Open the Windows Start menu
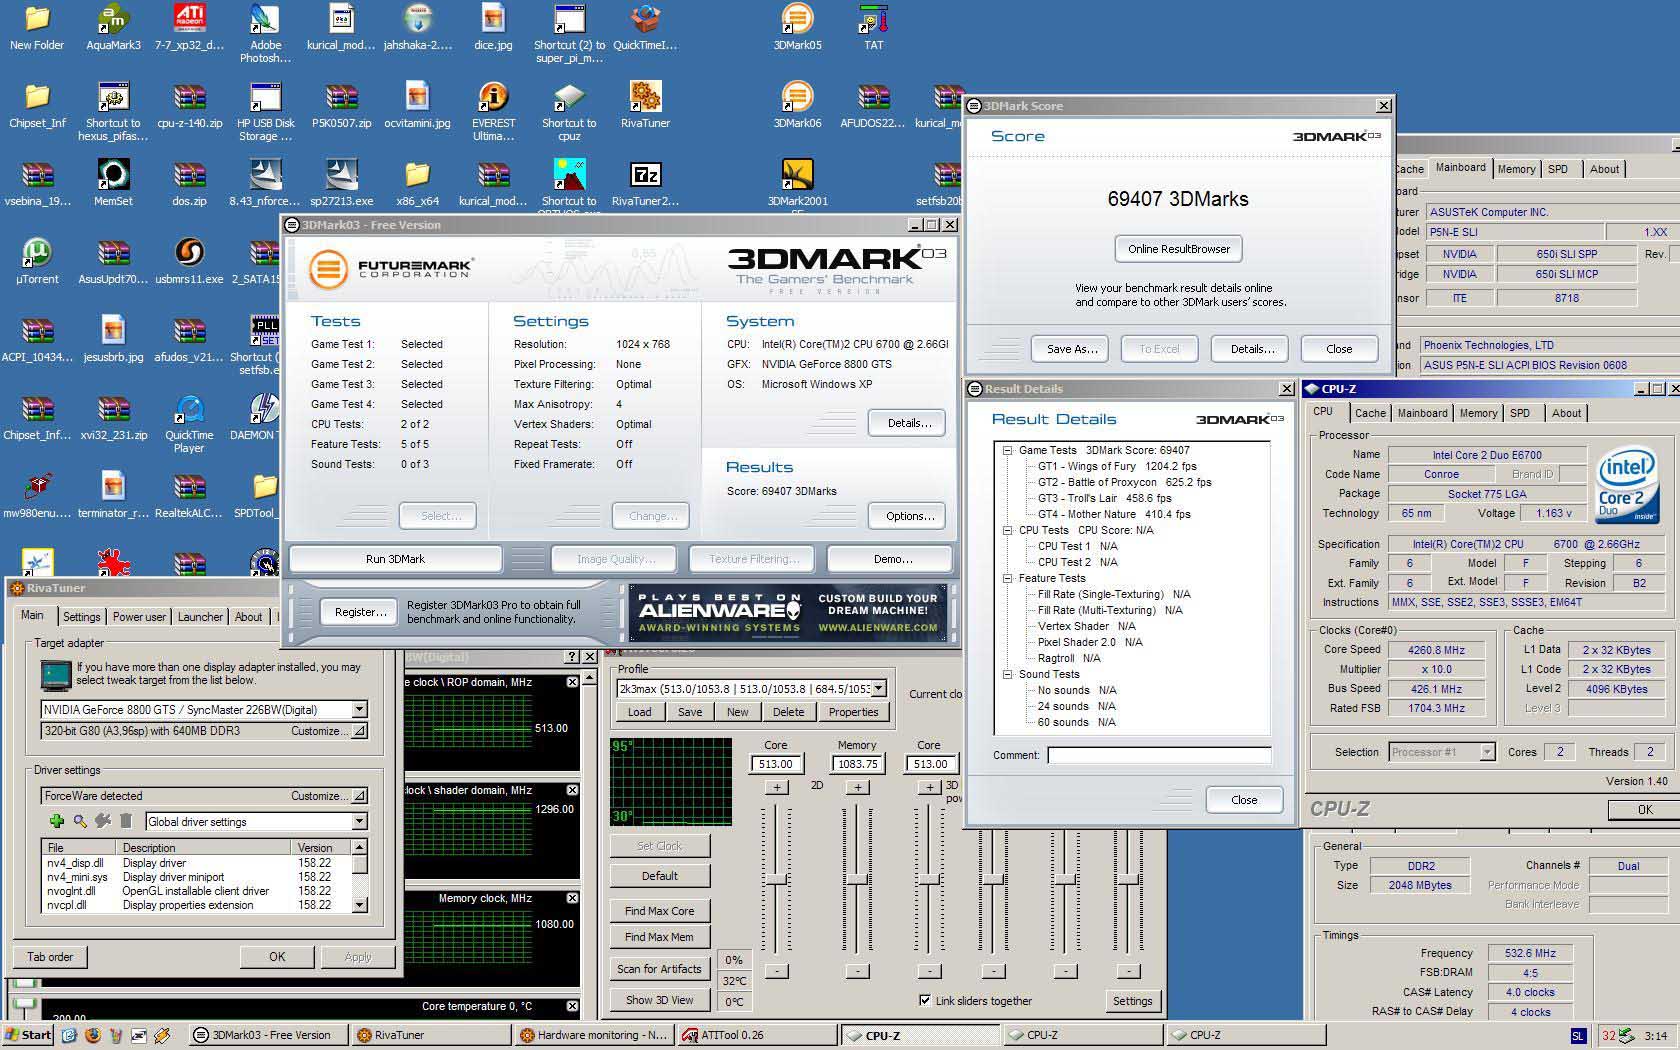This screenshot has width=1680, height=1050. point(29,1035)
